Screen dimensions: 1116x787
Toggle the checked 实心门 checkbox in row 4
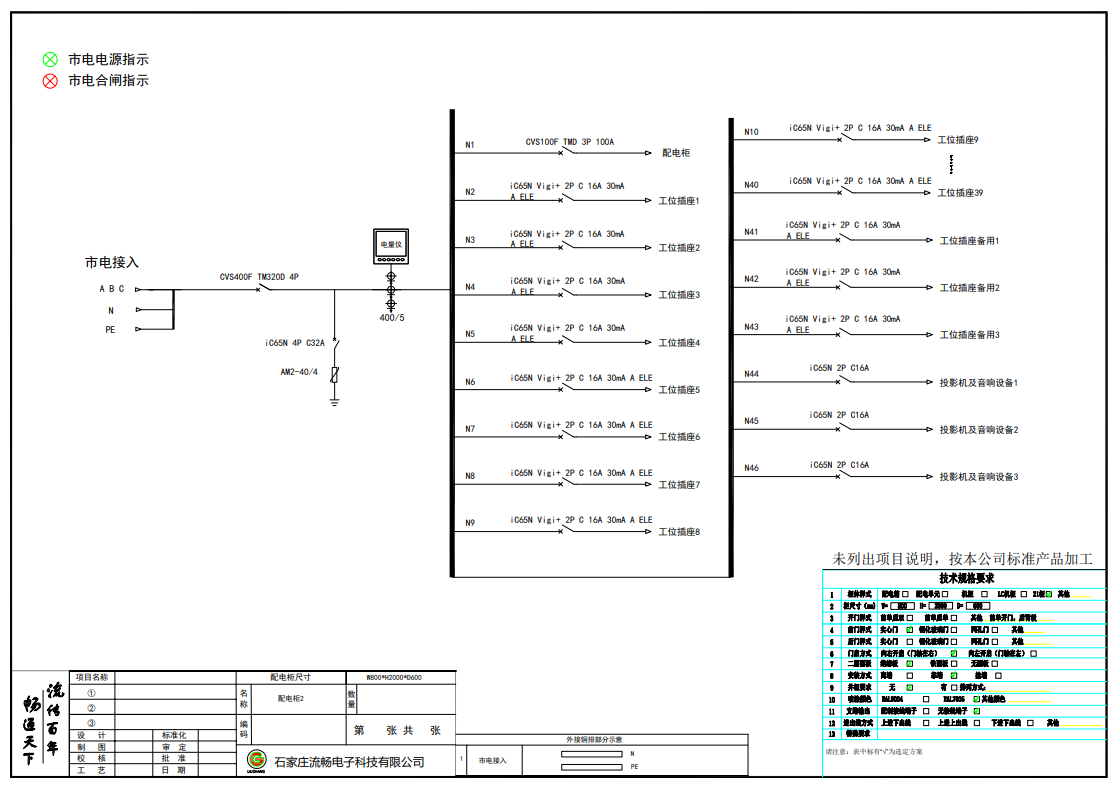(909, 630)
